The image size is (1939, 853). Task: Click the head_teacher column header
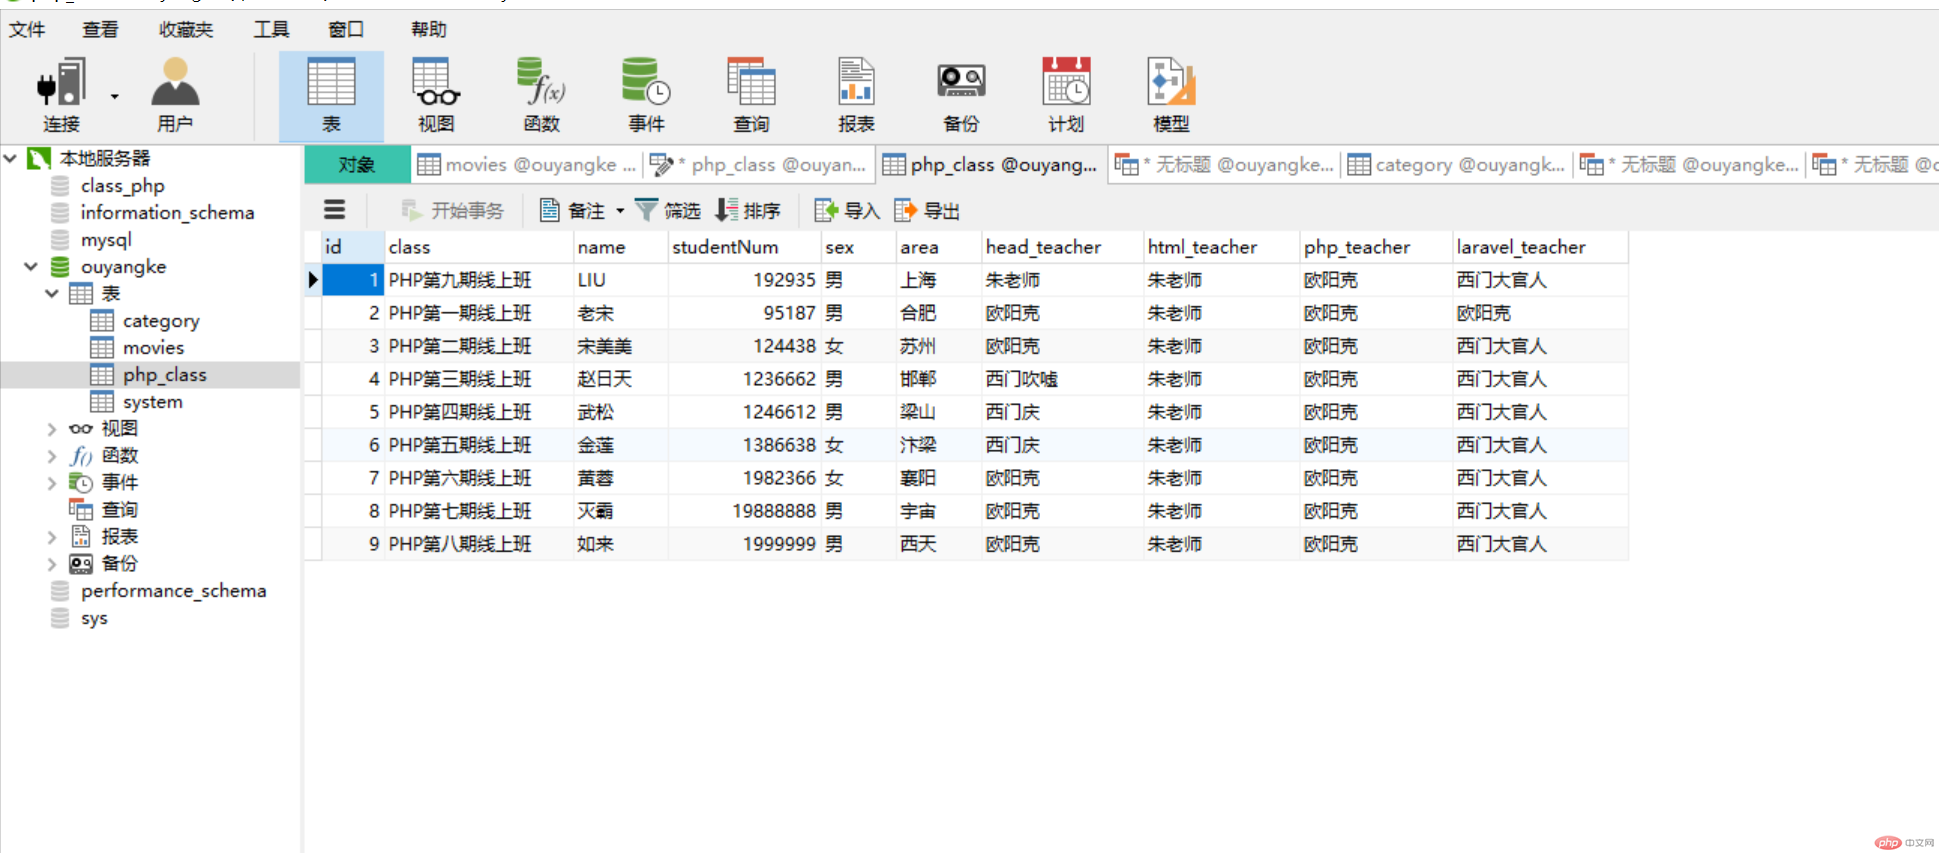[1062, 247]
